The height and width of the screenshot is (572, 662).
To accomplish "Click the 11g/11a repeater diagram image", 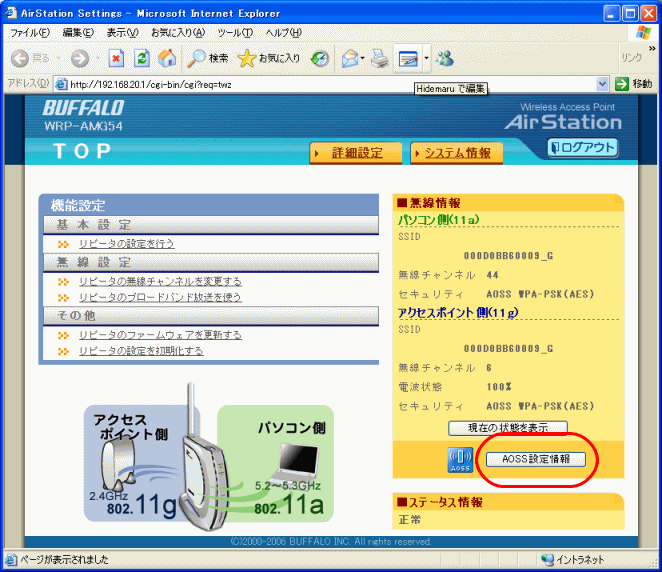I will (209, 458).
